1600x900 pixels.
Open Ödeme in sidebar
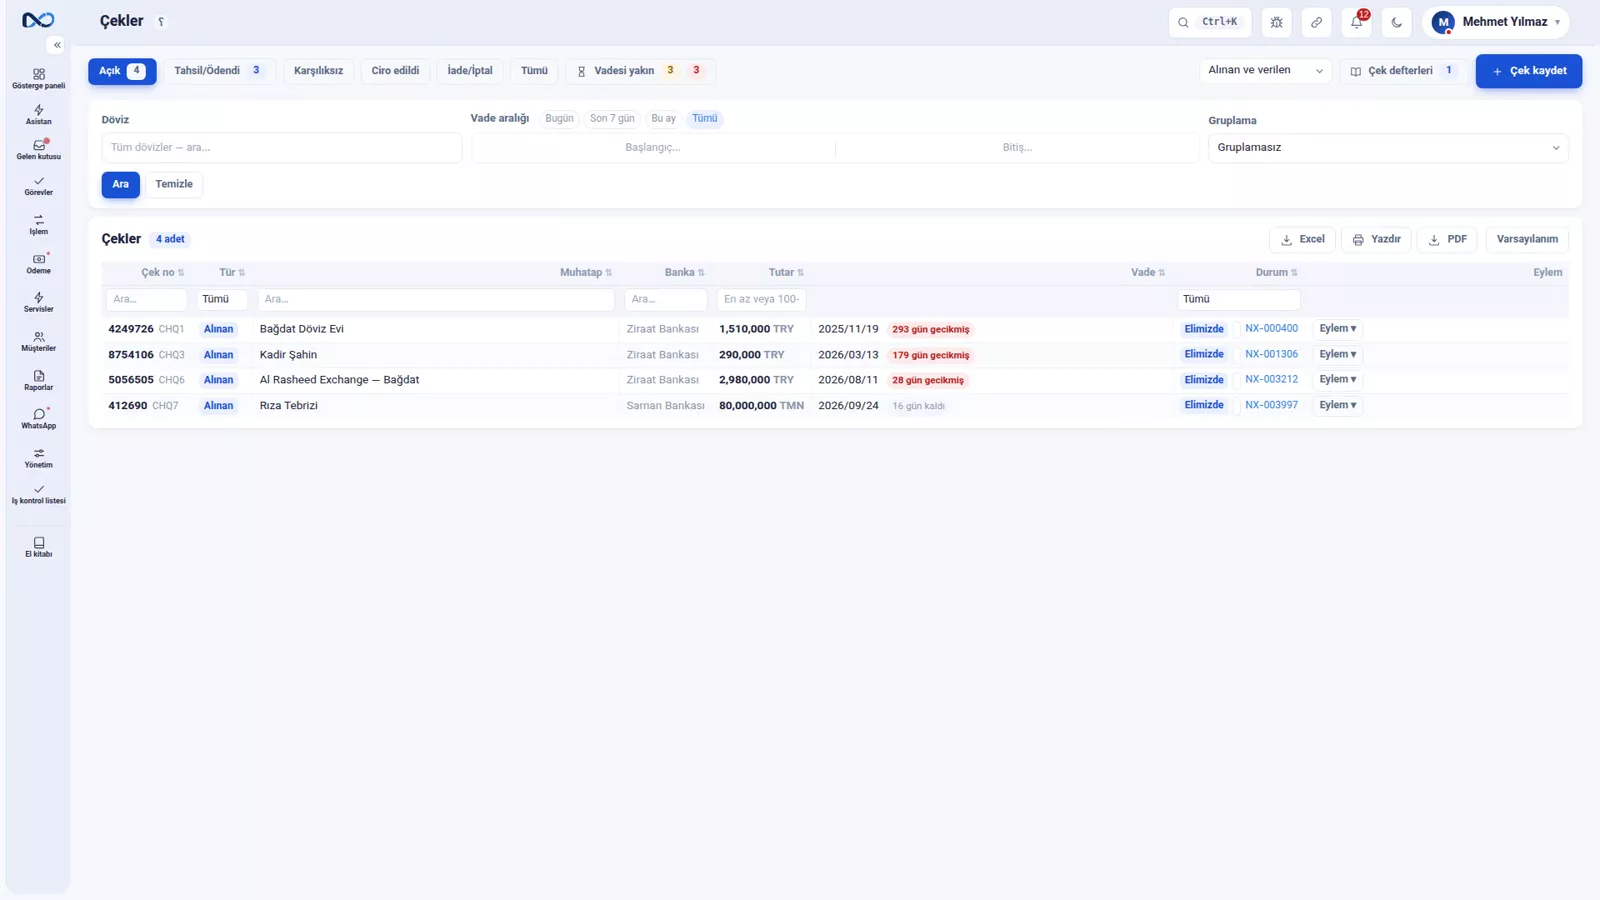tap(38, 264)
